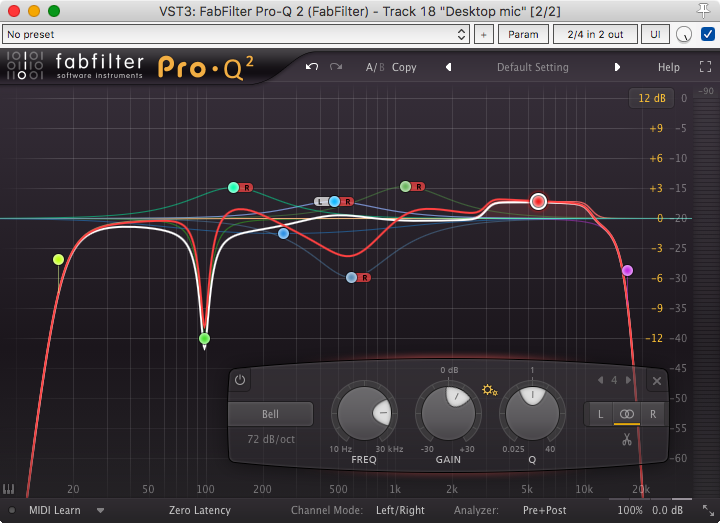Close the band controls panel
The height and width of the screenshot is (523, 720).
coord(657,381)
